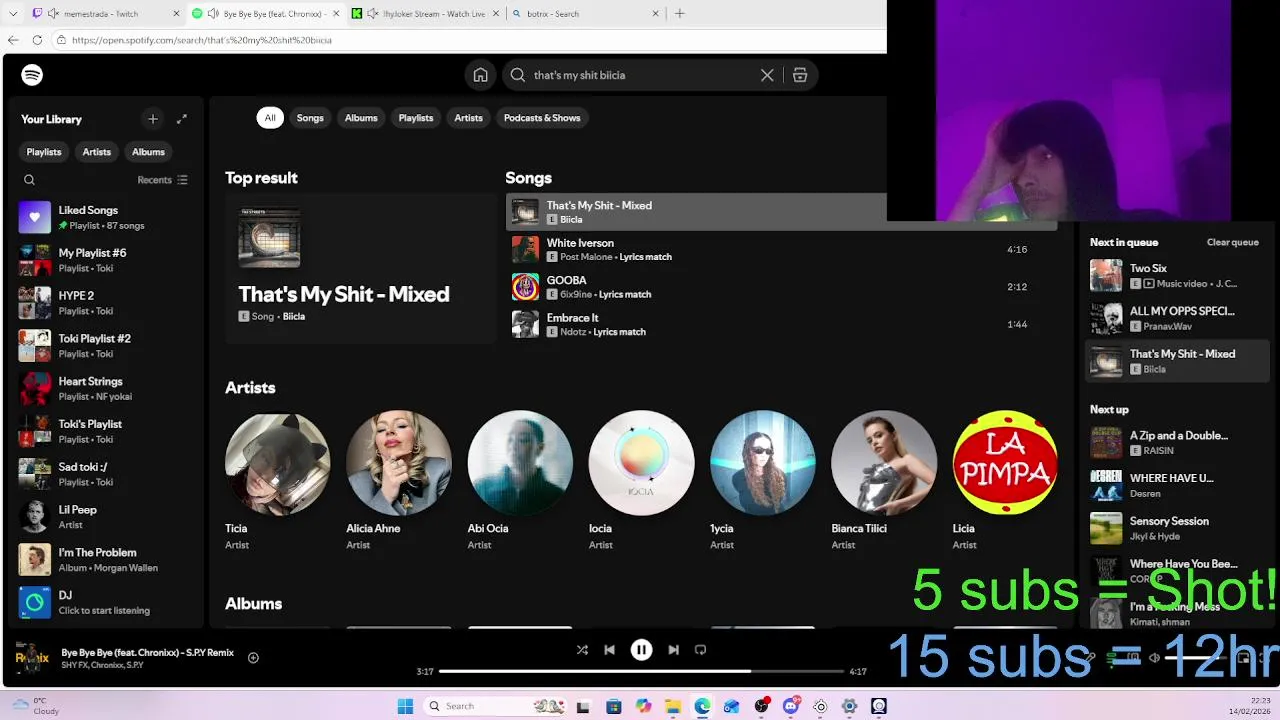Select the Playlists search filter
1280x720 pixels.
pos(416,118)
